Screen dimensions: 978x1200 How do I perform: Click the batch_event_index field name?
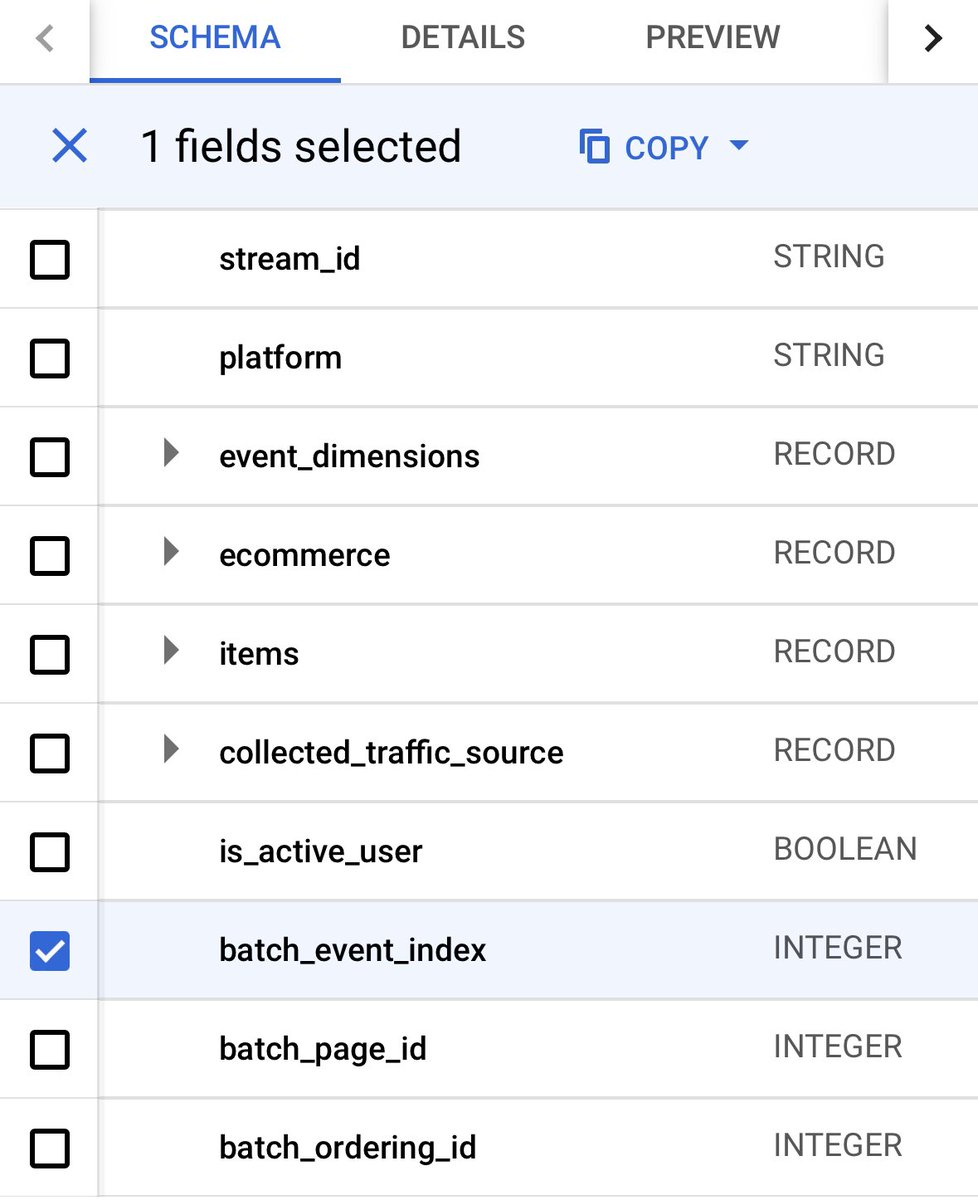[x=352, y=950]
